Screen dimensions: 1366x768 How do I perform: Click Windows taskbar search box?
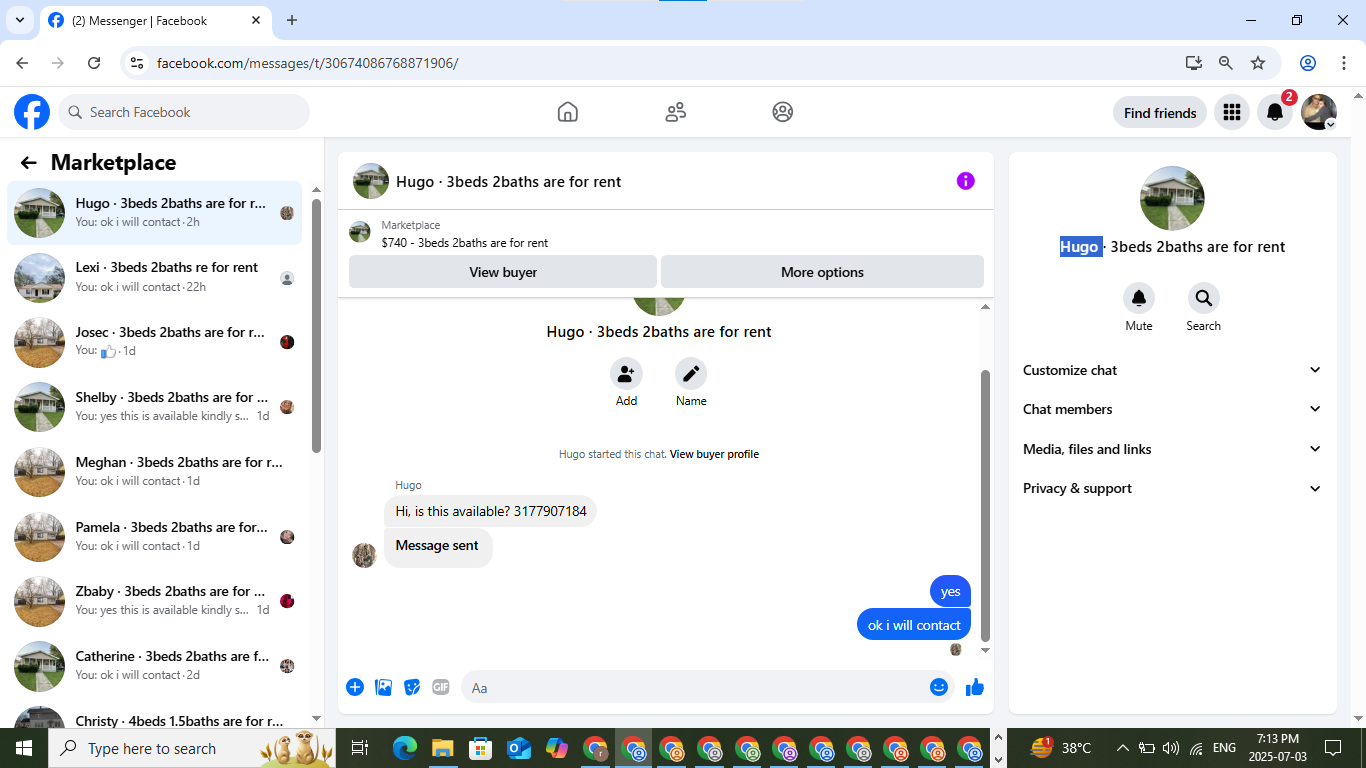[192, 748]
